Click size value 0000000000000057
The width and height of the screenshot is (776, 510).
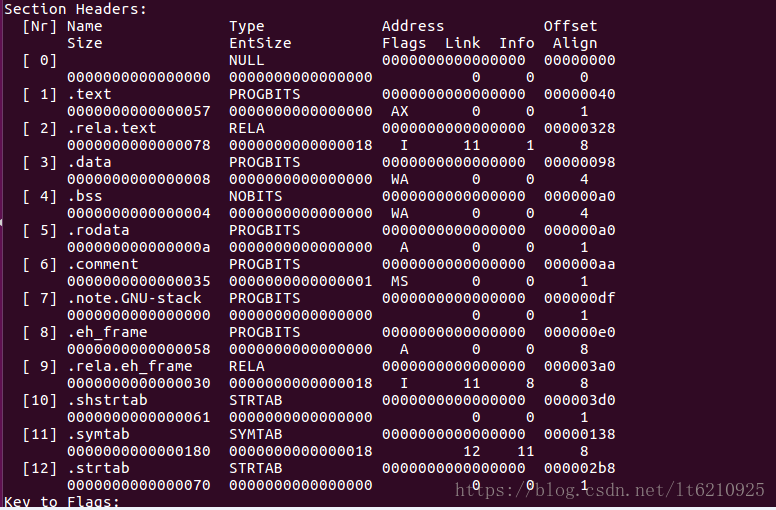[139, 111]
